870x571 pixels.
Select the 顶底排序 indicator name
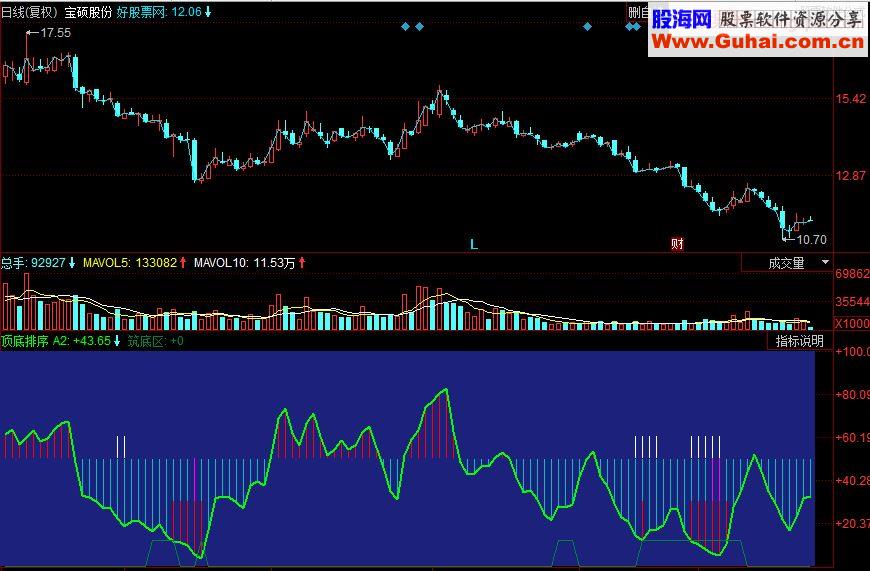(x=25, y=341)
